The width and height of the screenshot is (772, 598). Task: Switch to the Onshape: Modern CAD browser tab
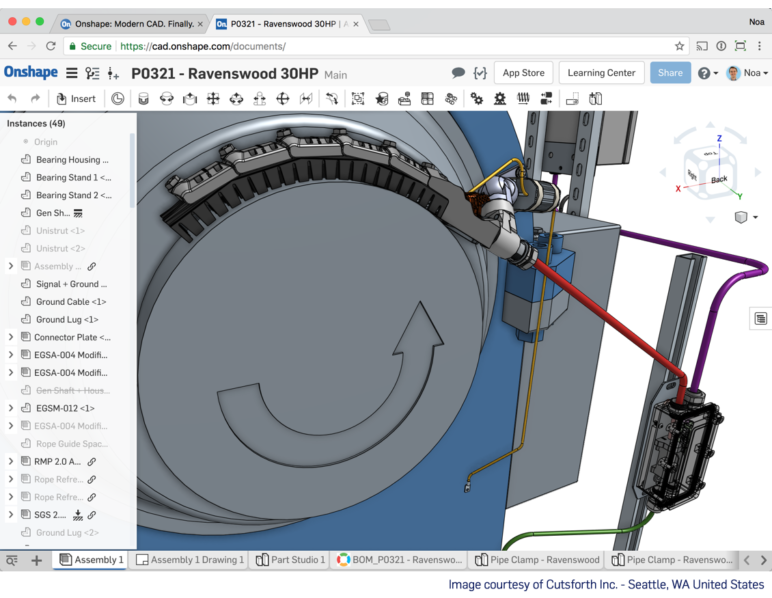click(x=132, y=24)
